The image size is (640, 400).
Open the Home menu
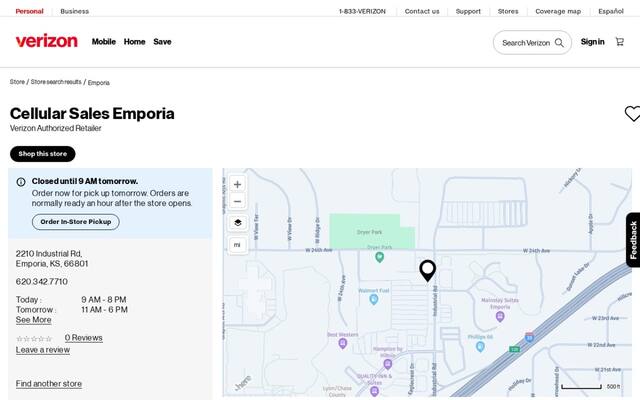tap(134, 42)
